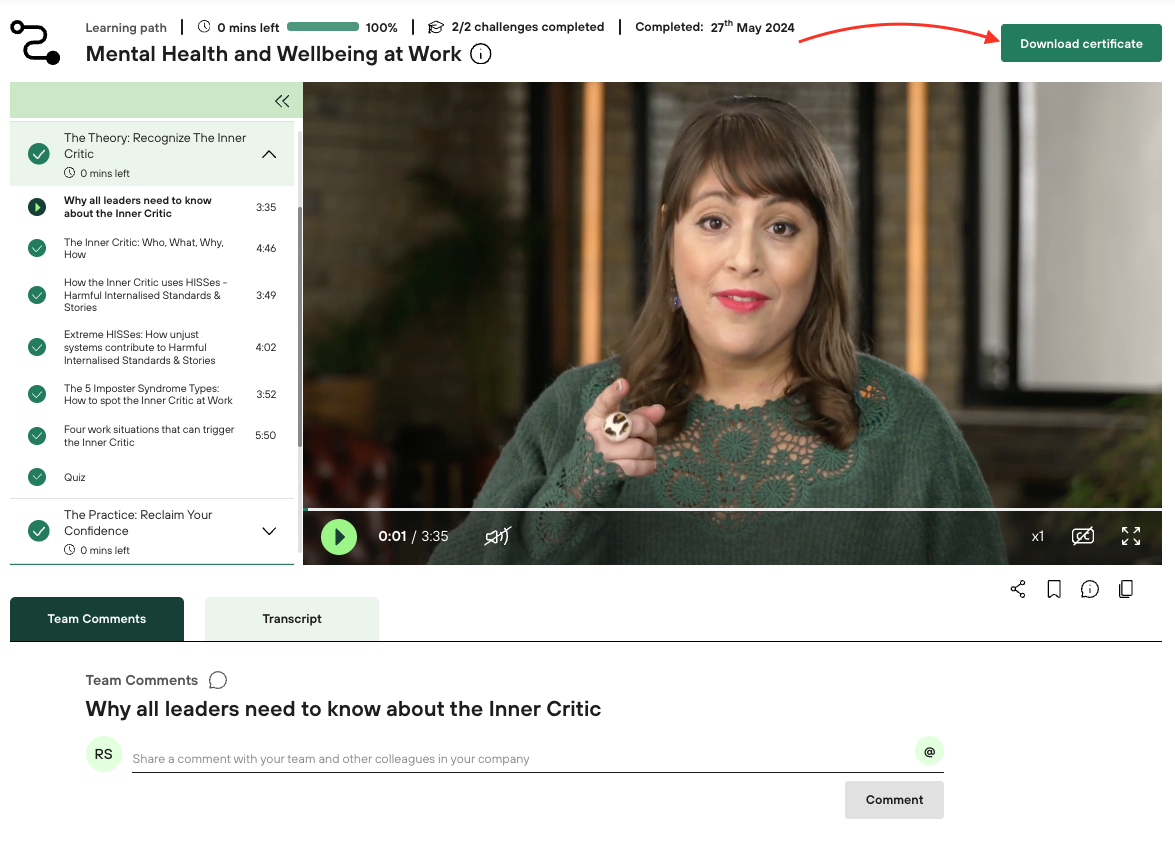Collapse the sidebar with the double chevron
The width and height of the screenshot is (1175, 841).
tap(282, 101)
